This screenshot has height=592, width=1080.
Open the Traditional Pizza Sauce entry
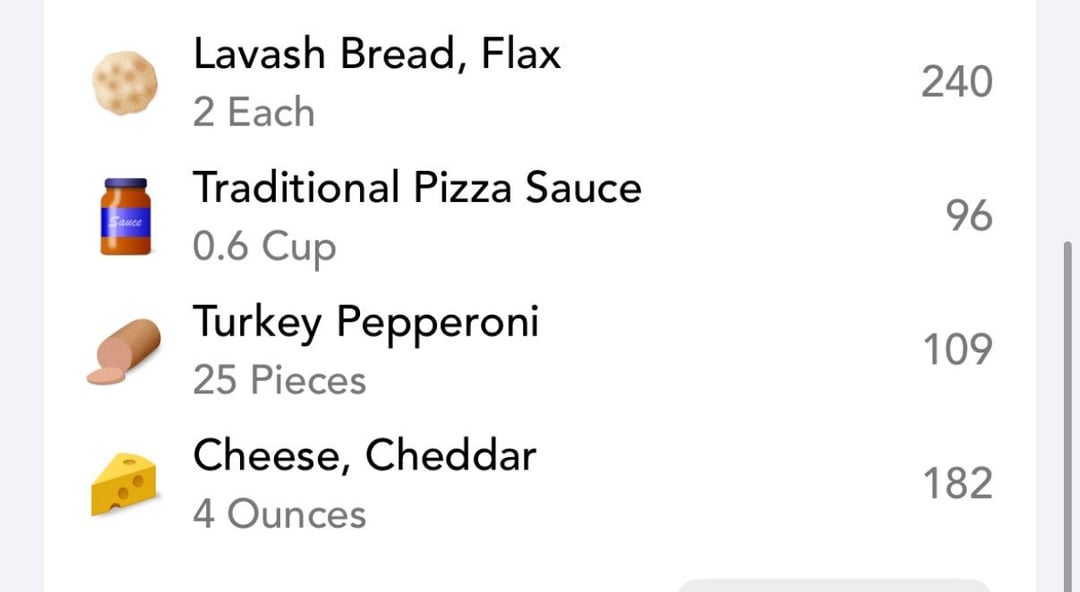pos(416,188)
